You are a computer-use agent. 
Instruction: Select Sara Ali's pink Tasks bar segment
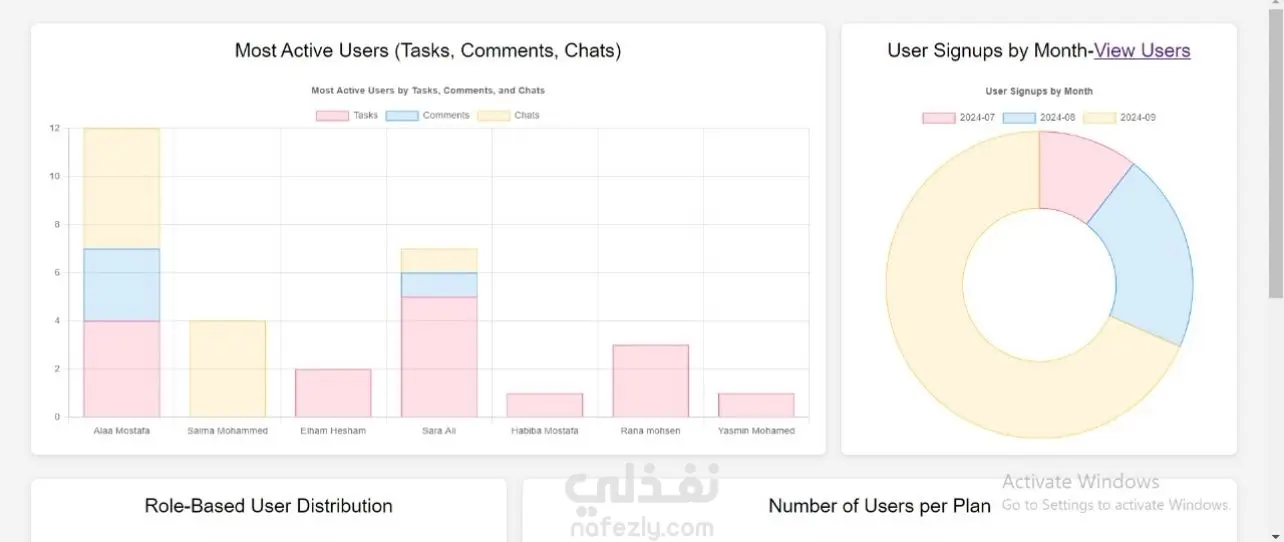pyautogui.click(x=439, y=356)
